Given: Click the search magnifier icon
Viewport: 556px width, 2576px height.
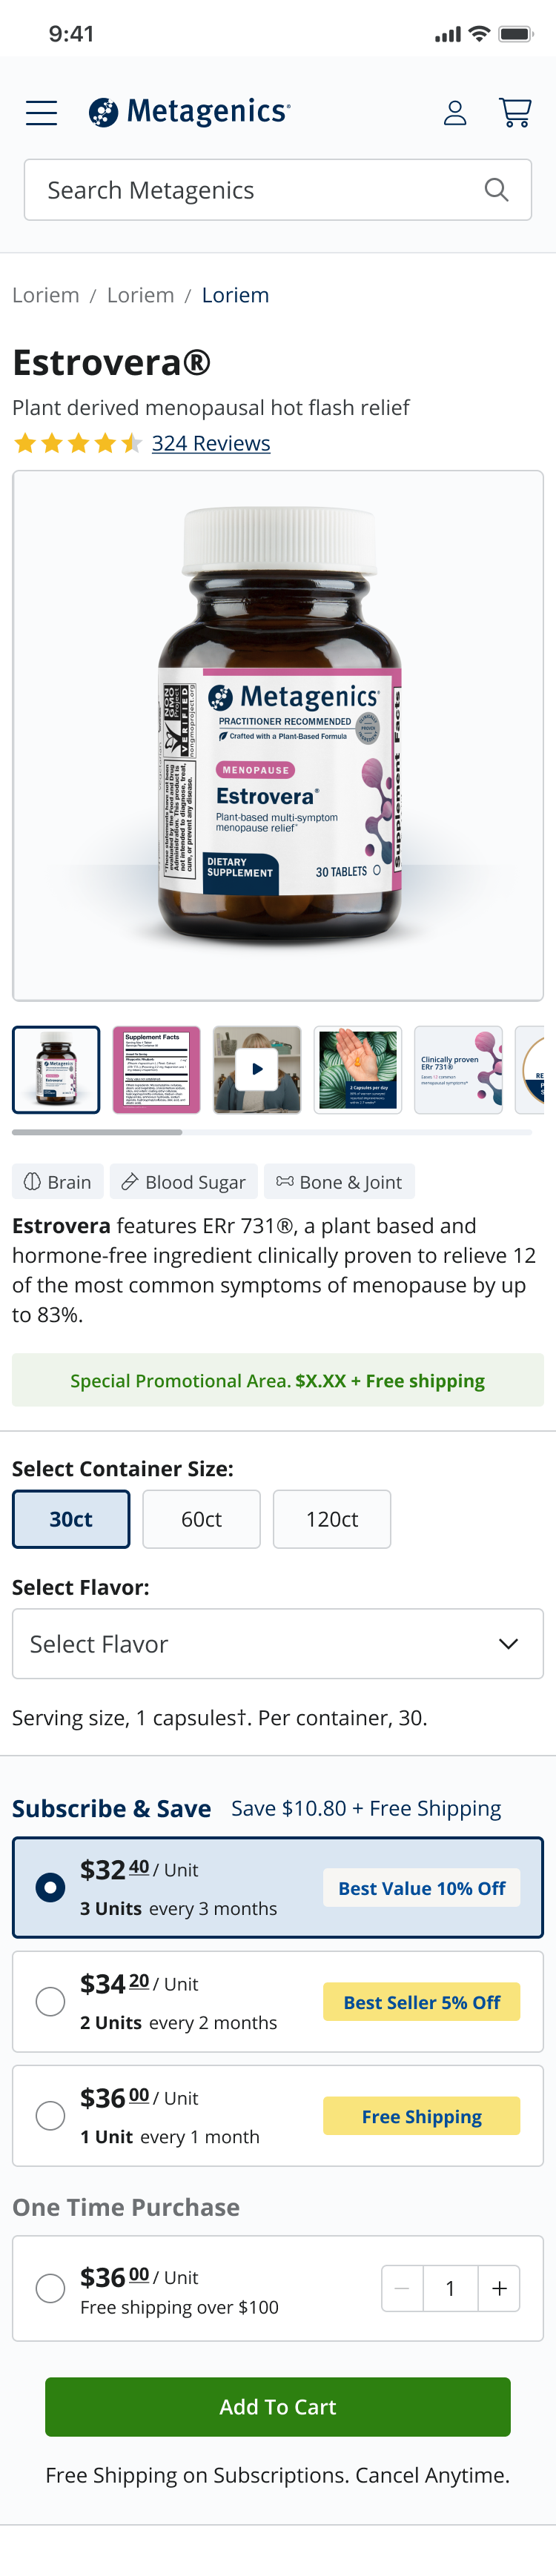Looking at the screenshot, I should (496, 190).
